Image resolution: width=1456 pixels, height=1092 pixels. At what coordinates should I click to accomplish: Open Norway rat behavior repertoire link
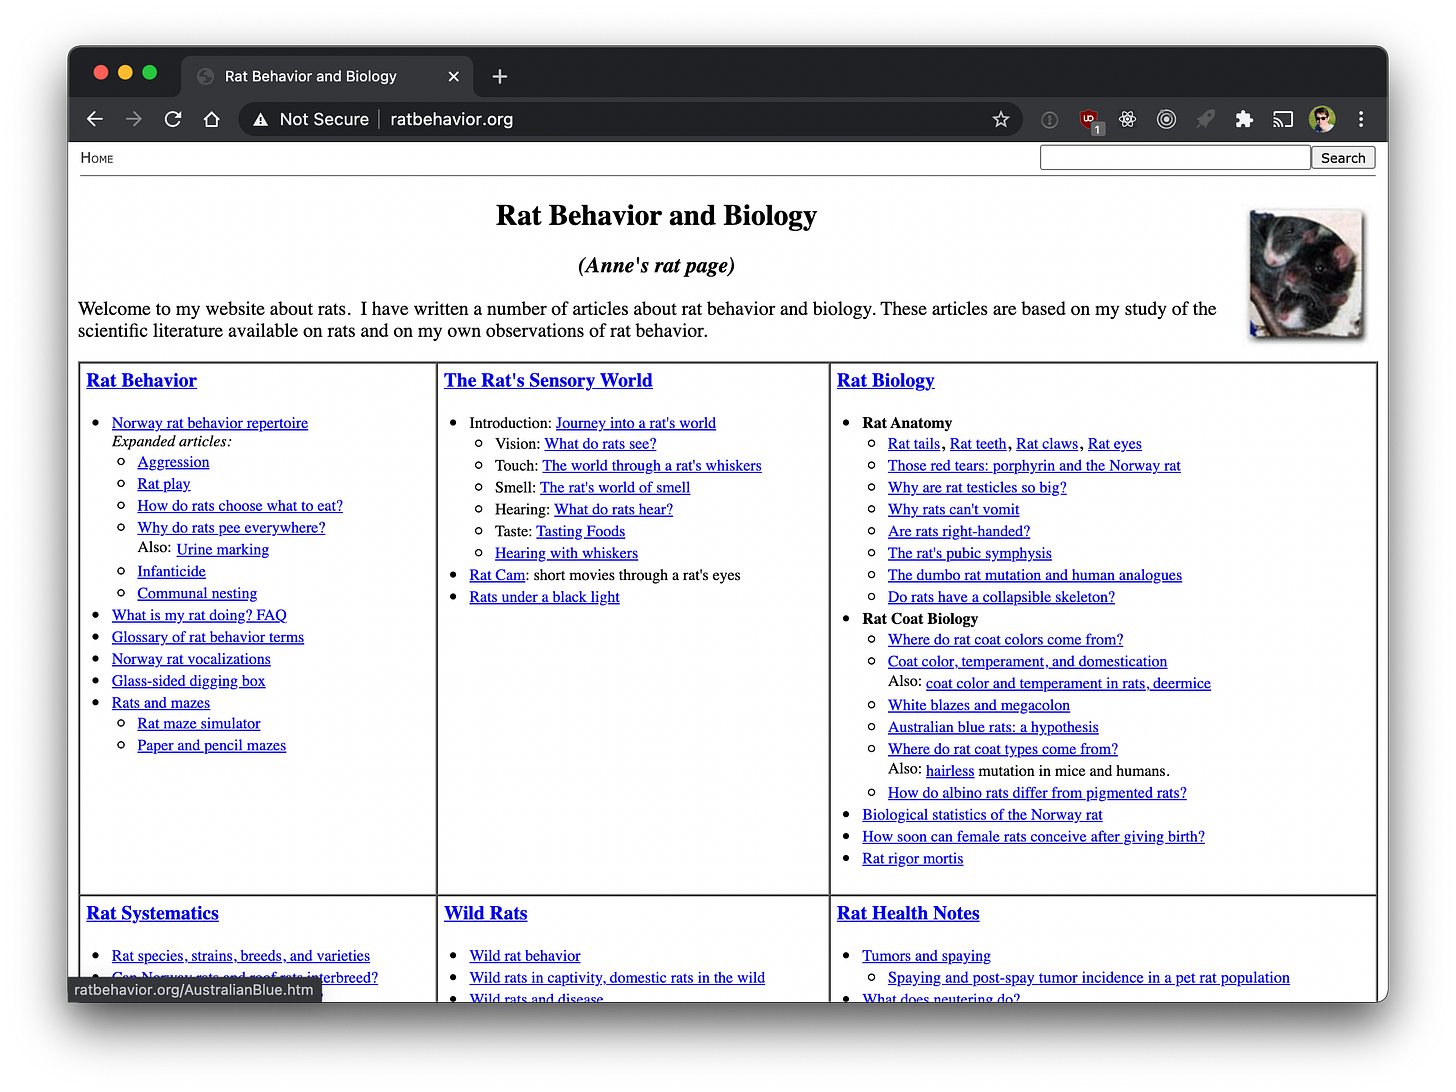pos(210,423)
